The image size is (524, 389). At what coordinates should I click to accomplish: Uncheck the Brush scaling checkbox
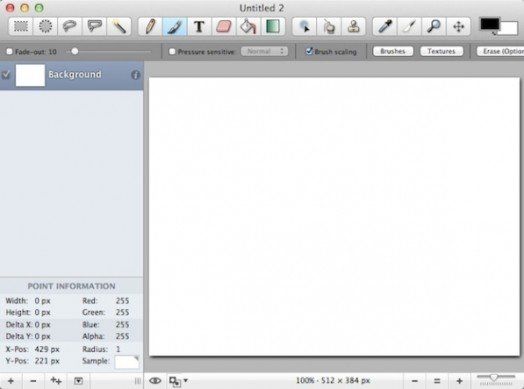[309, 51]
